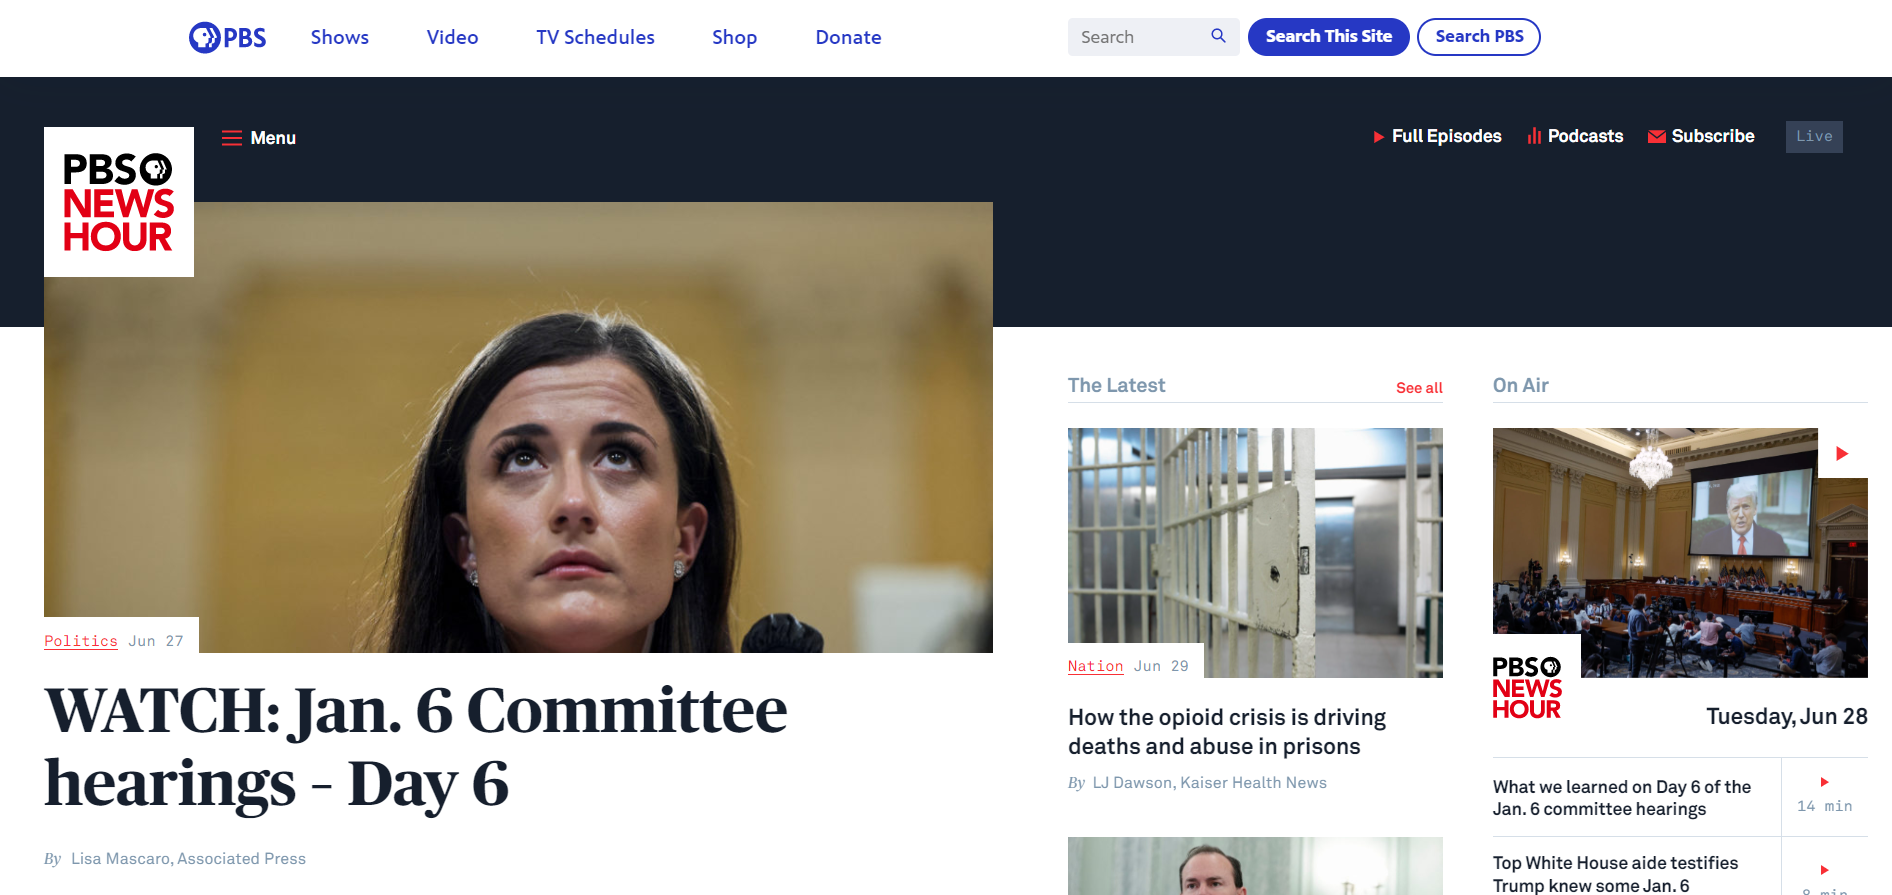Viewport: 1892px width, 895px height.
Task: Open TV Schedules in the top nav
Action: tap(595, 37)
